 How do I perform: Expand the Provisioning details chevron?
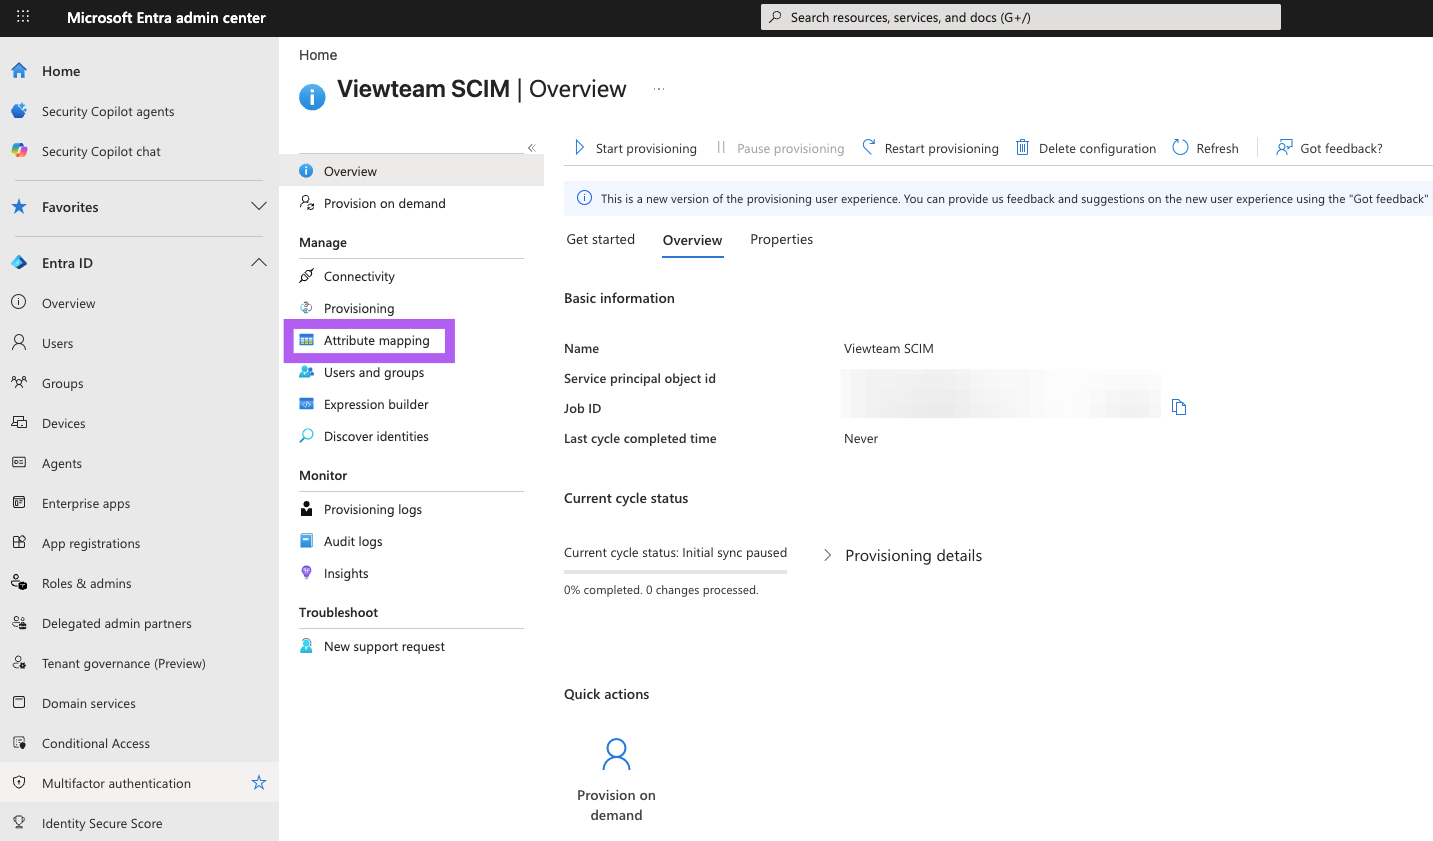[x=827, y=555]
